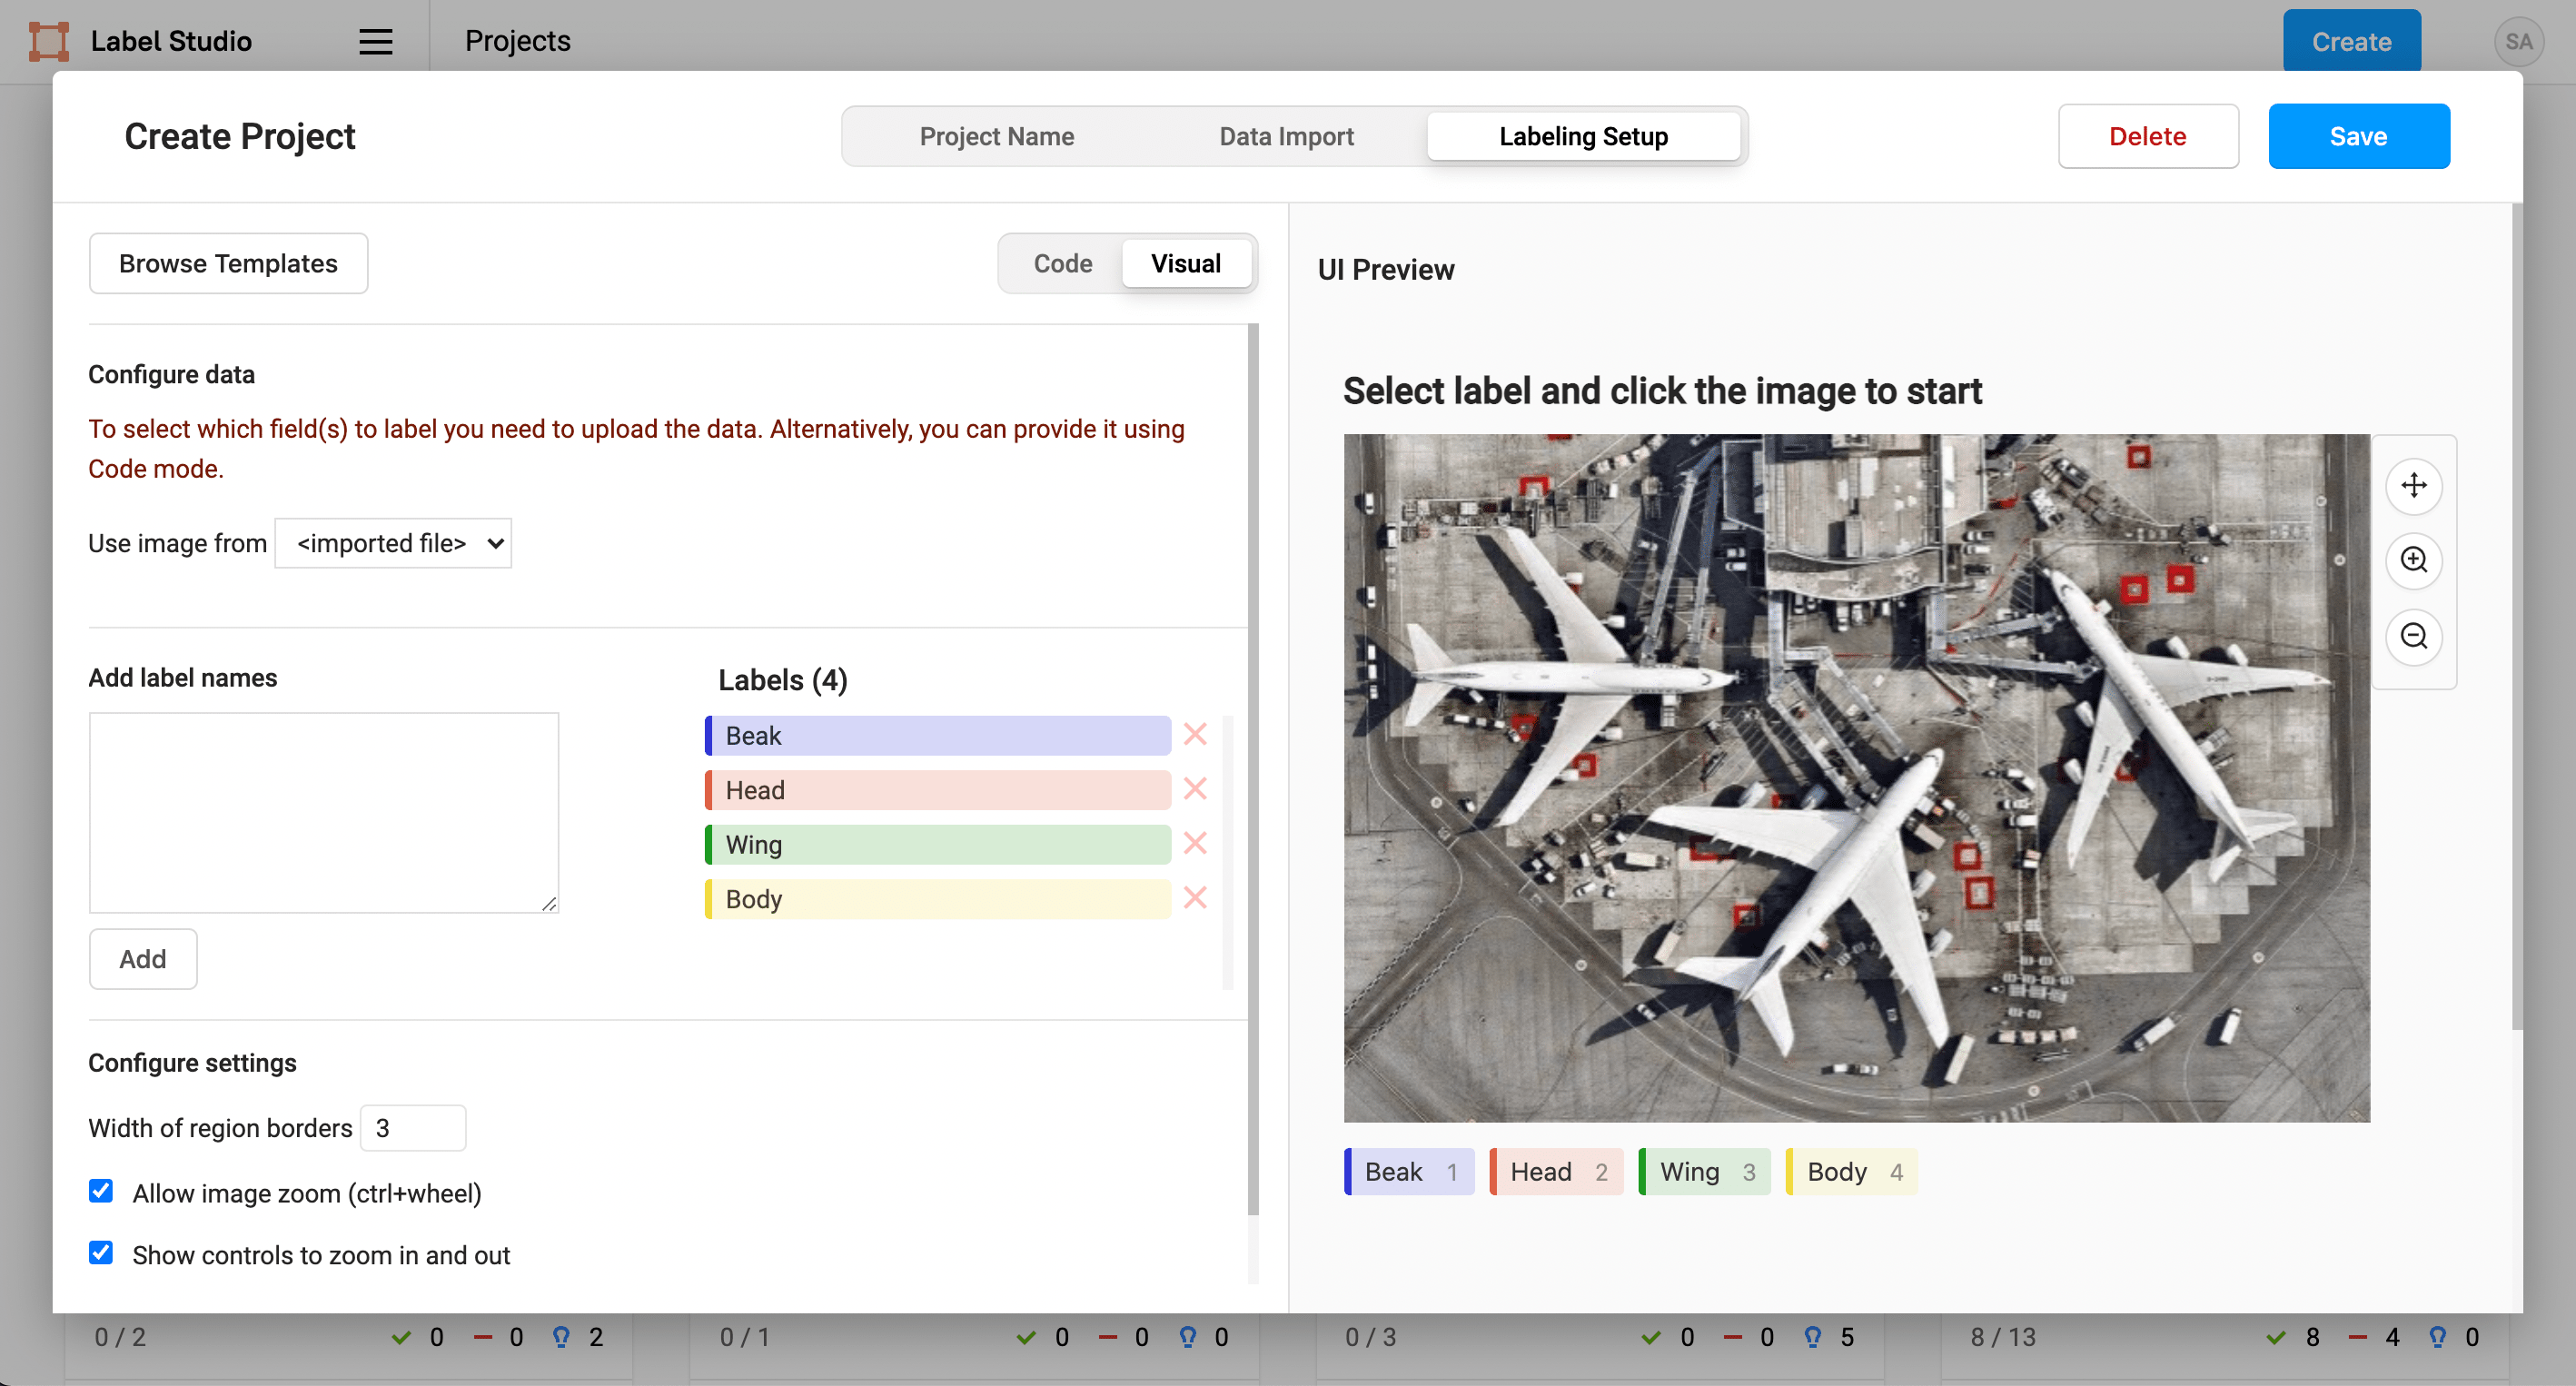Click inside the label names text area
2576x1386 pixels.
click(x=323, y=812)
